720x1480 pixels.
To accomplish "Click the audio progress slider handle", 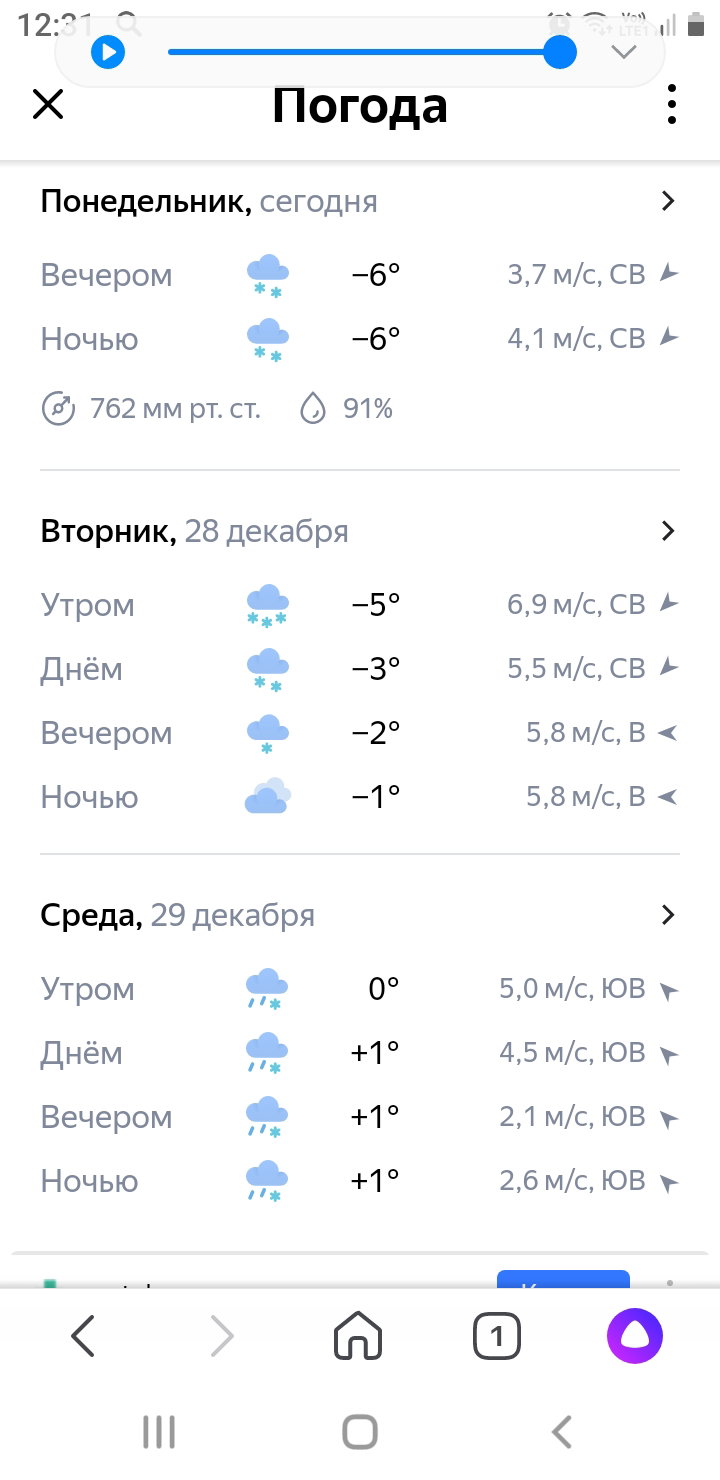I will tap(560, 51).
